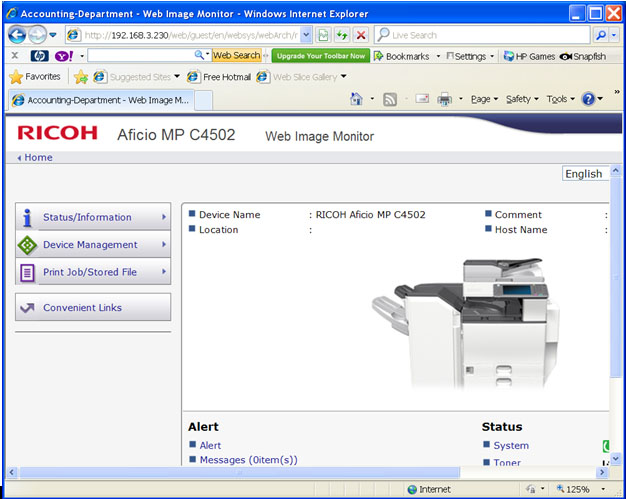Click scroll up arrow on vertical scrollbar
This screenshot has height=499, width=626.
[x=615, y=170]
